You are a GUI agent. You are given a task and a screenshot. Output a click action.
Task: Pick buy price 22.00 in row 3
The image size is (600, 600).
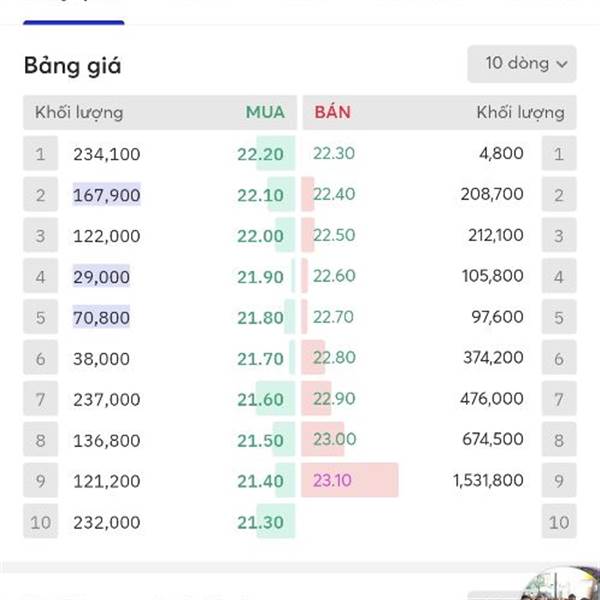pyautogui.click(x=260, y=236)
